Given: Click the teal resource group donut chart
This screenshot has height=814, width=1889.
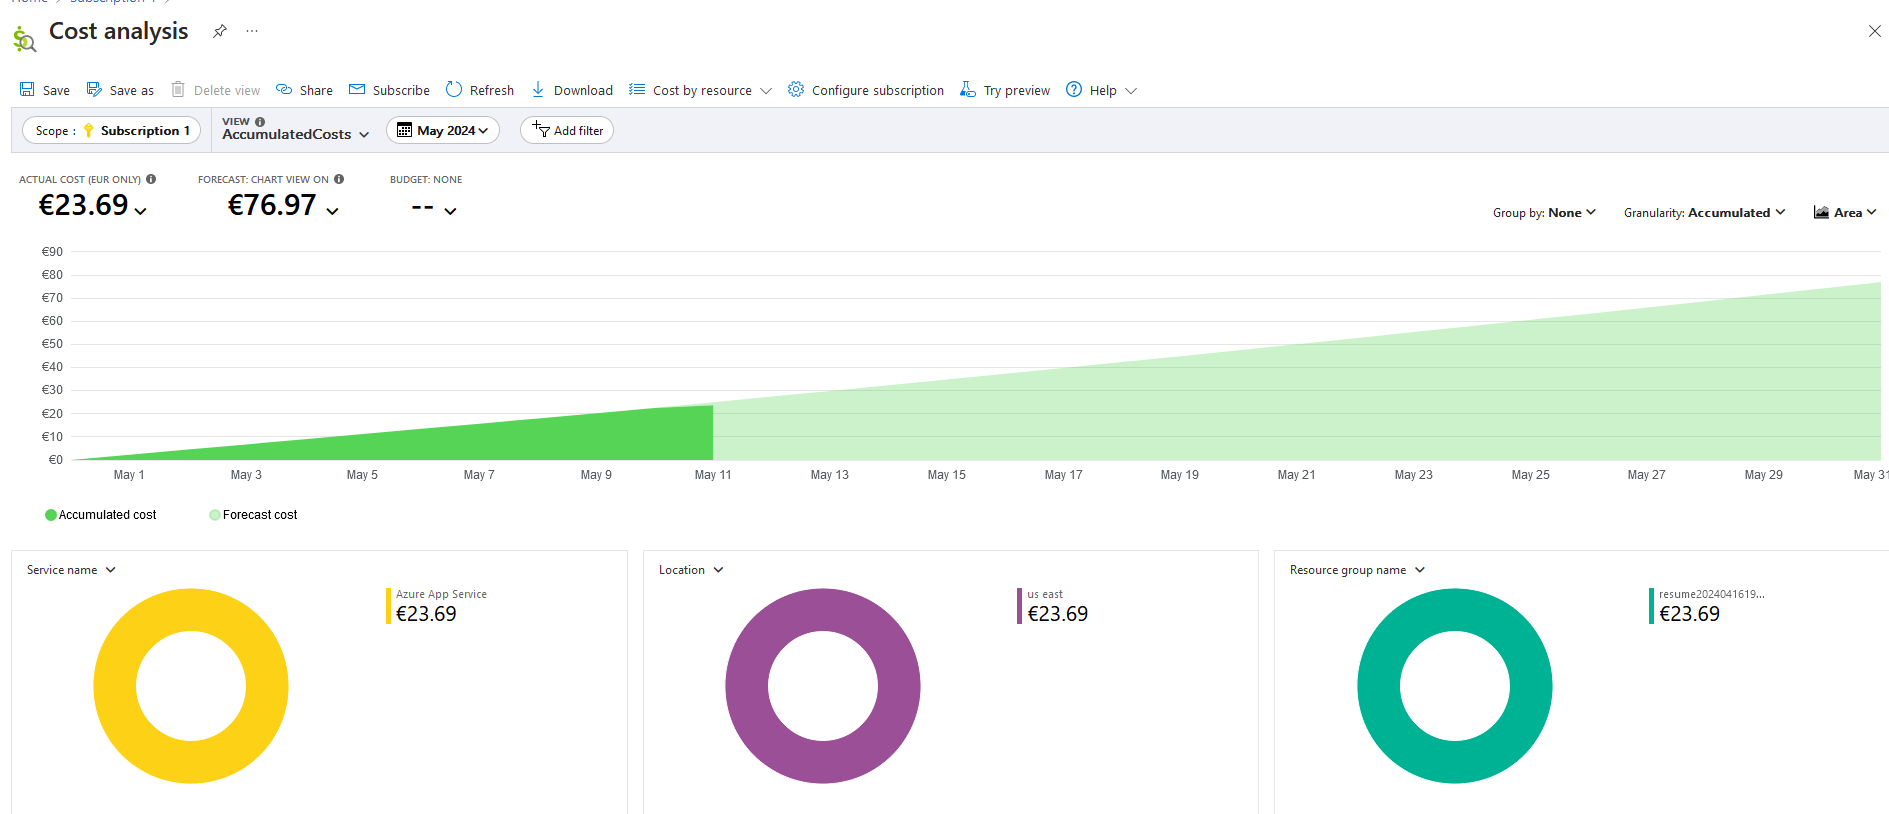Looking at the screenshot, I should pos(1379,686).
